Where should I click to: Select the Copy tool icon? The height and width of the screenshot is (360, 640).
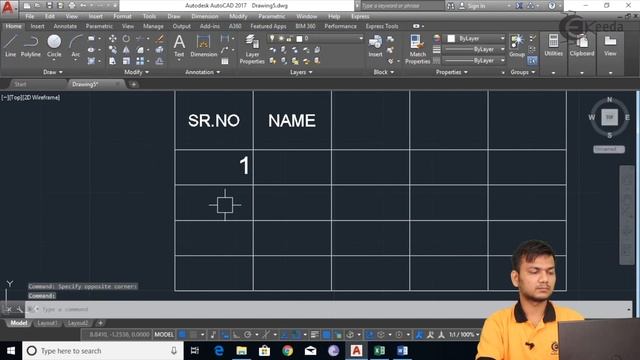coord(113,50)
